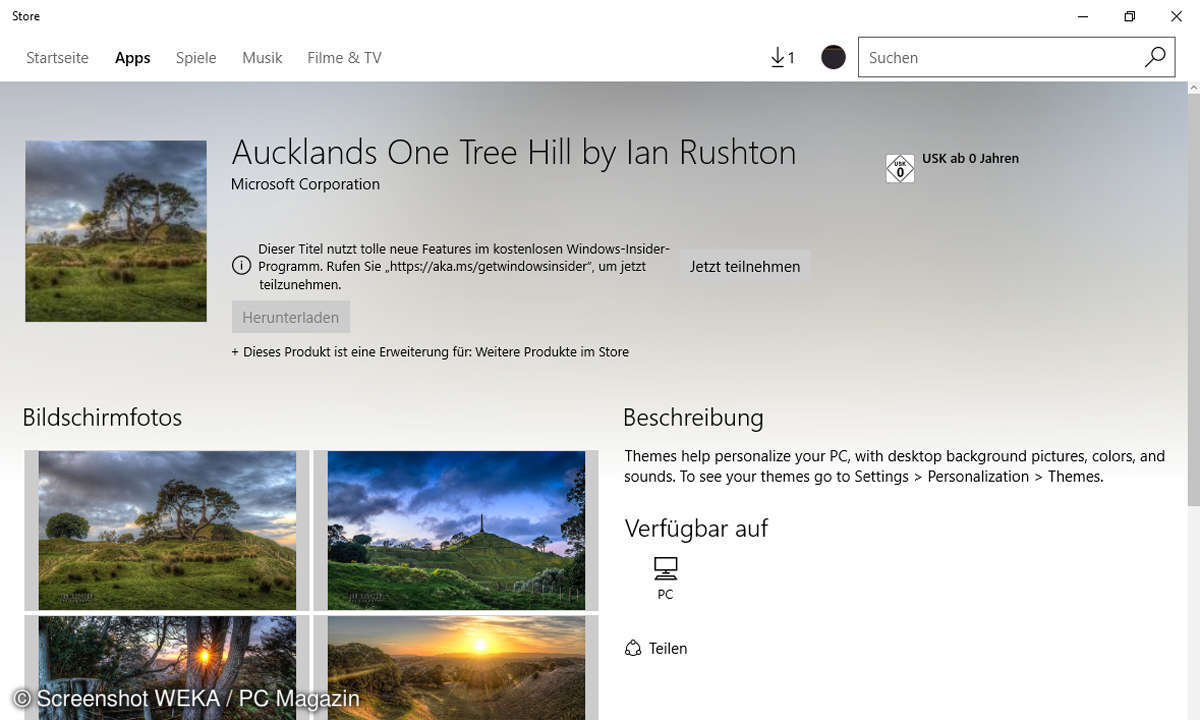Viewport: 1200px width, 720px height.
Task: Click the search magnifier icon
Action: coord(1155,57)
